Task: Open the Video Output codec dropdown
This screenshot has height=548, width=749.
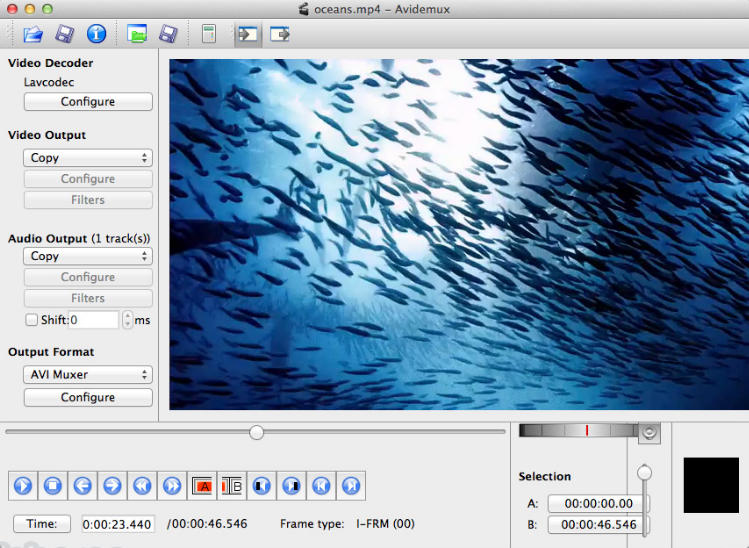Action: coord(88,158)
